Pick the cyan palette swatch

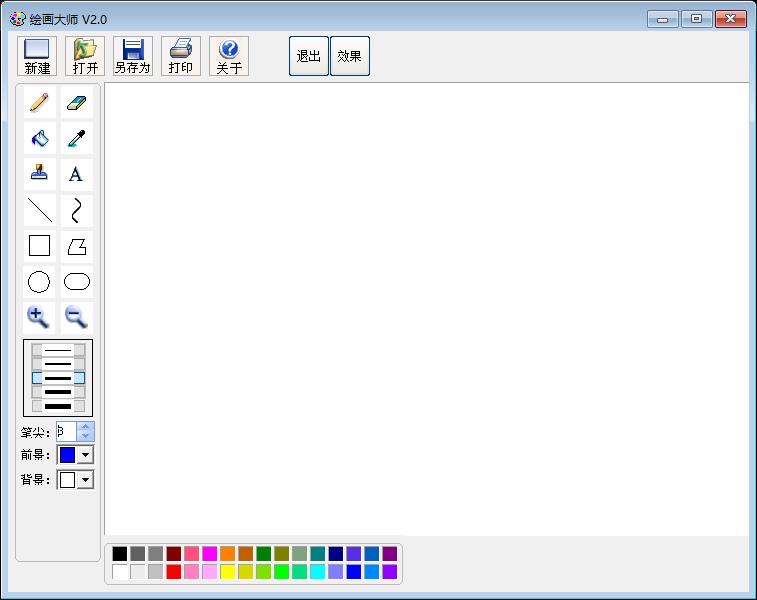[x=318, y=572]
